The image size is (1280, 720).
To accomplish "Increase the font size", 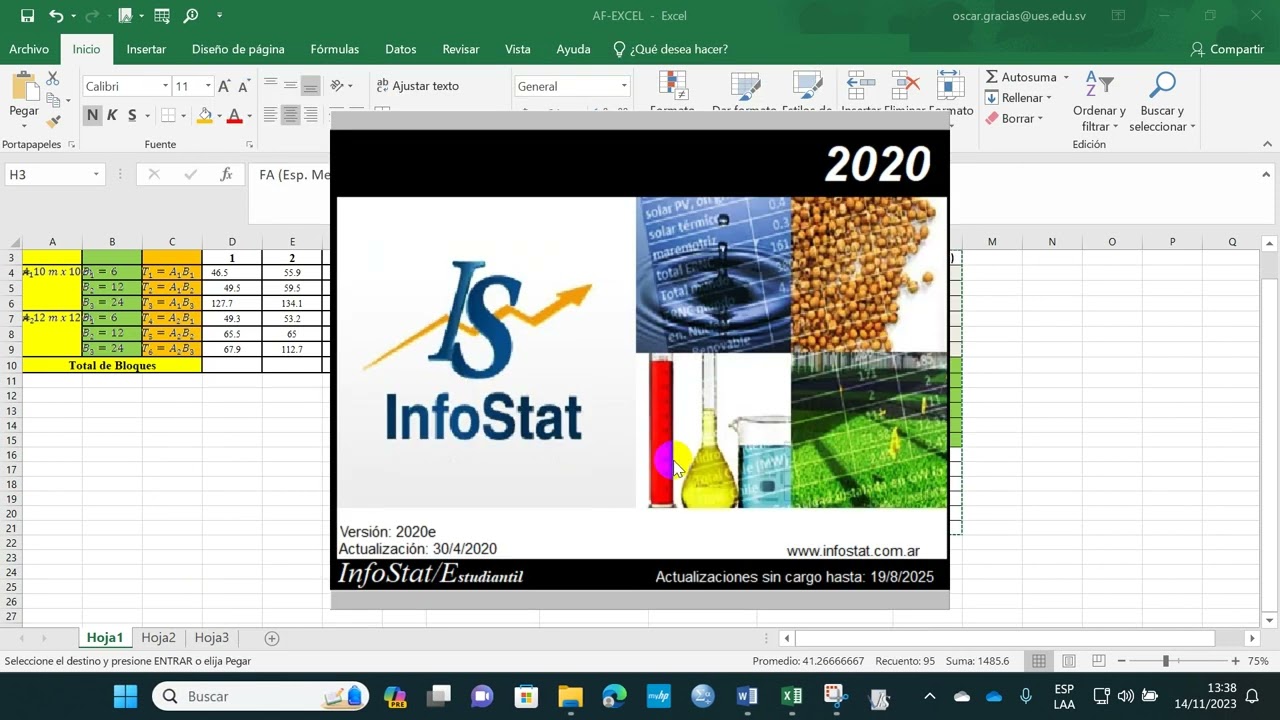I will click(x=224, y=86).
